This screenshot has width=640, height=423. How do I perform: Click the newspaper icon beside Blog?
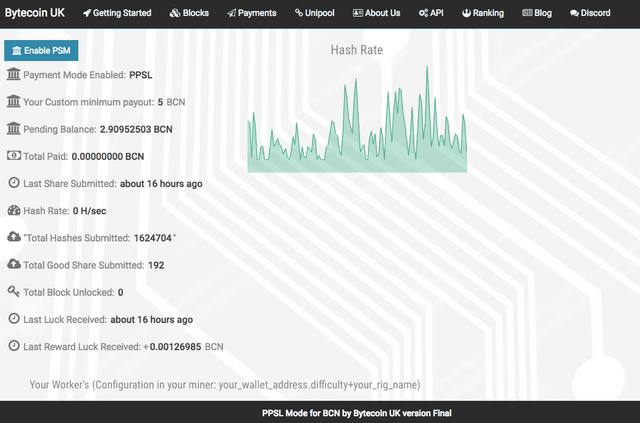pyautogui.click(x=527, y=13)
